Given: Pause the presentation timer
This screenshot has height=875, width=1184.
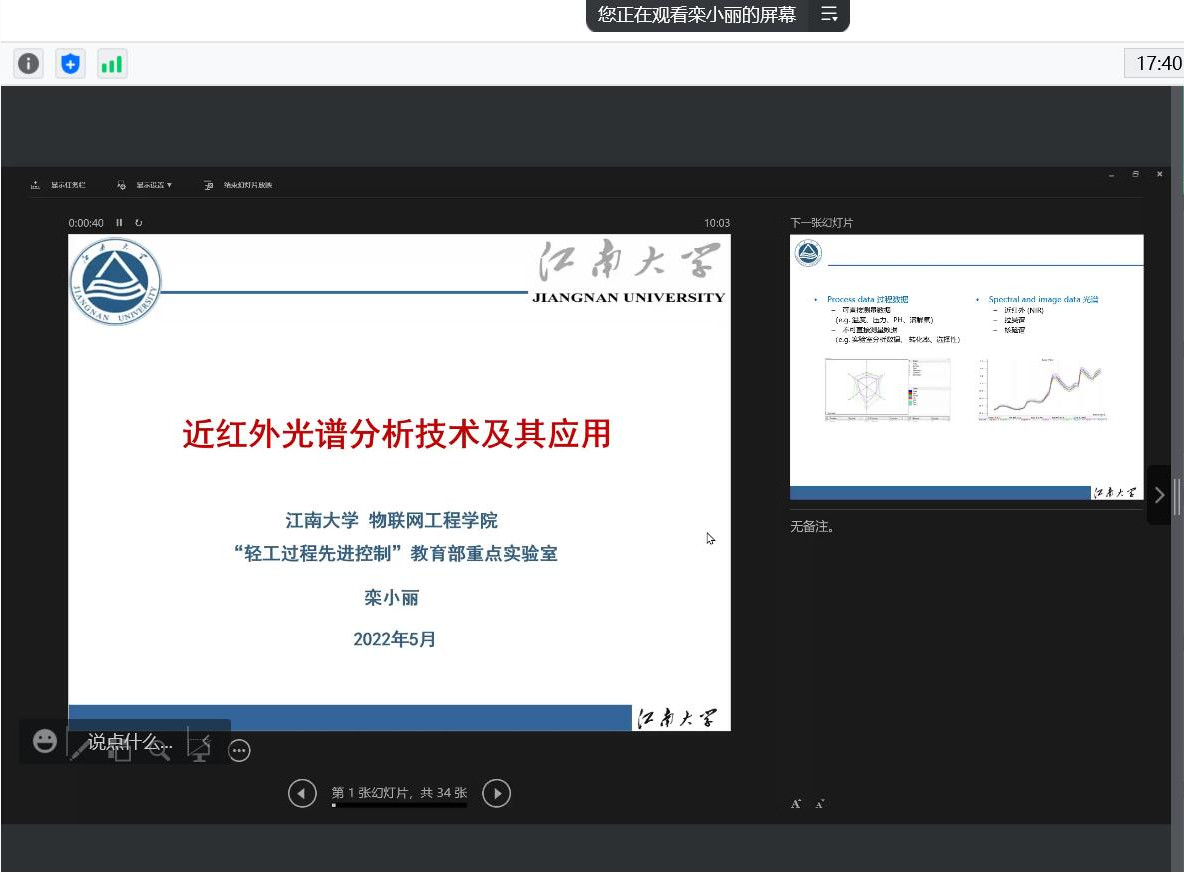Looking at the screenshot, I should coord(119,223).
